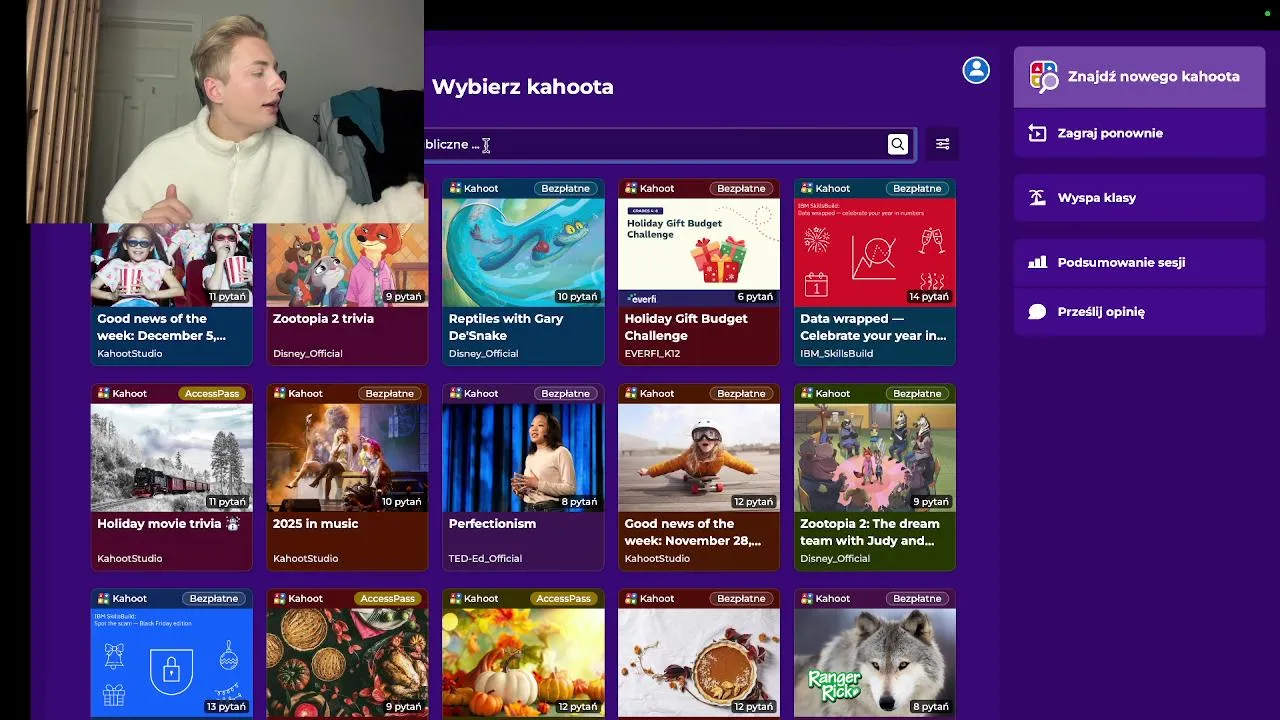Click the Prześlij opinię speech bubble icon
1280x720 pixels.
point(1037,311)
